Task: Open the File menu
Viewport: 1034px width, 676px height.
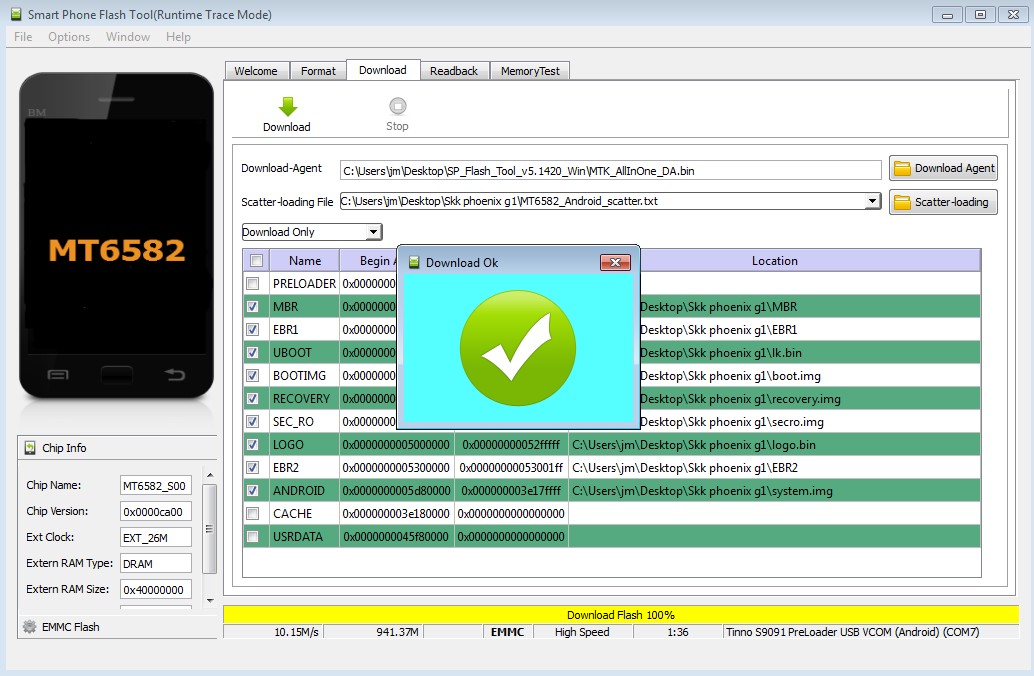Action: coord(23,37)
